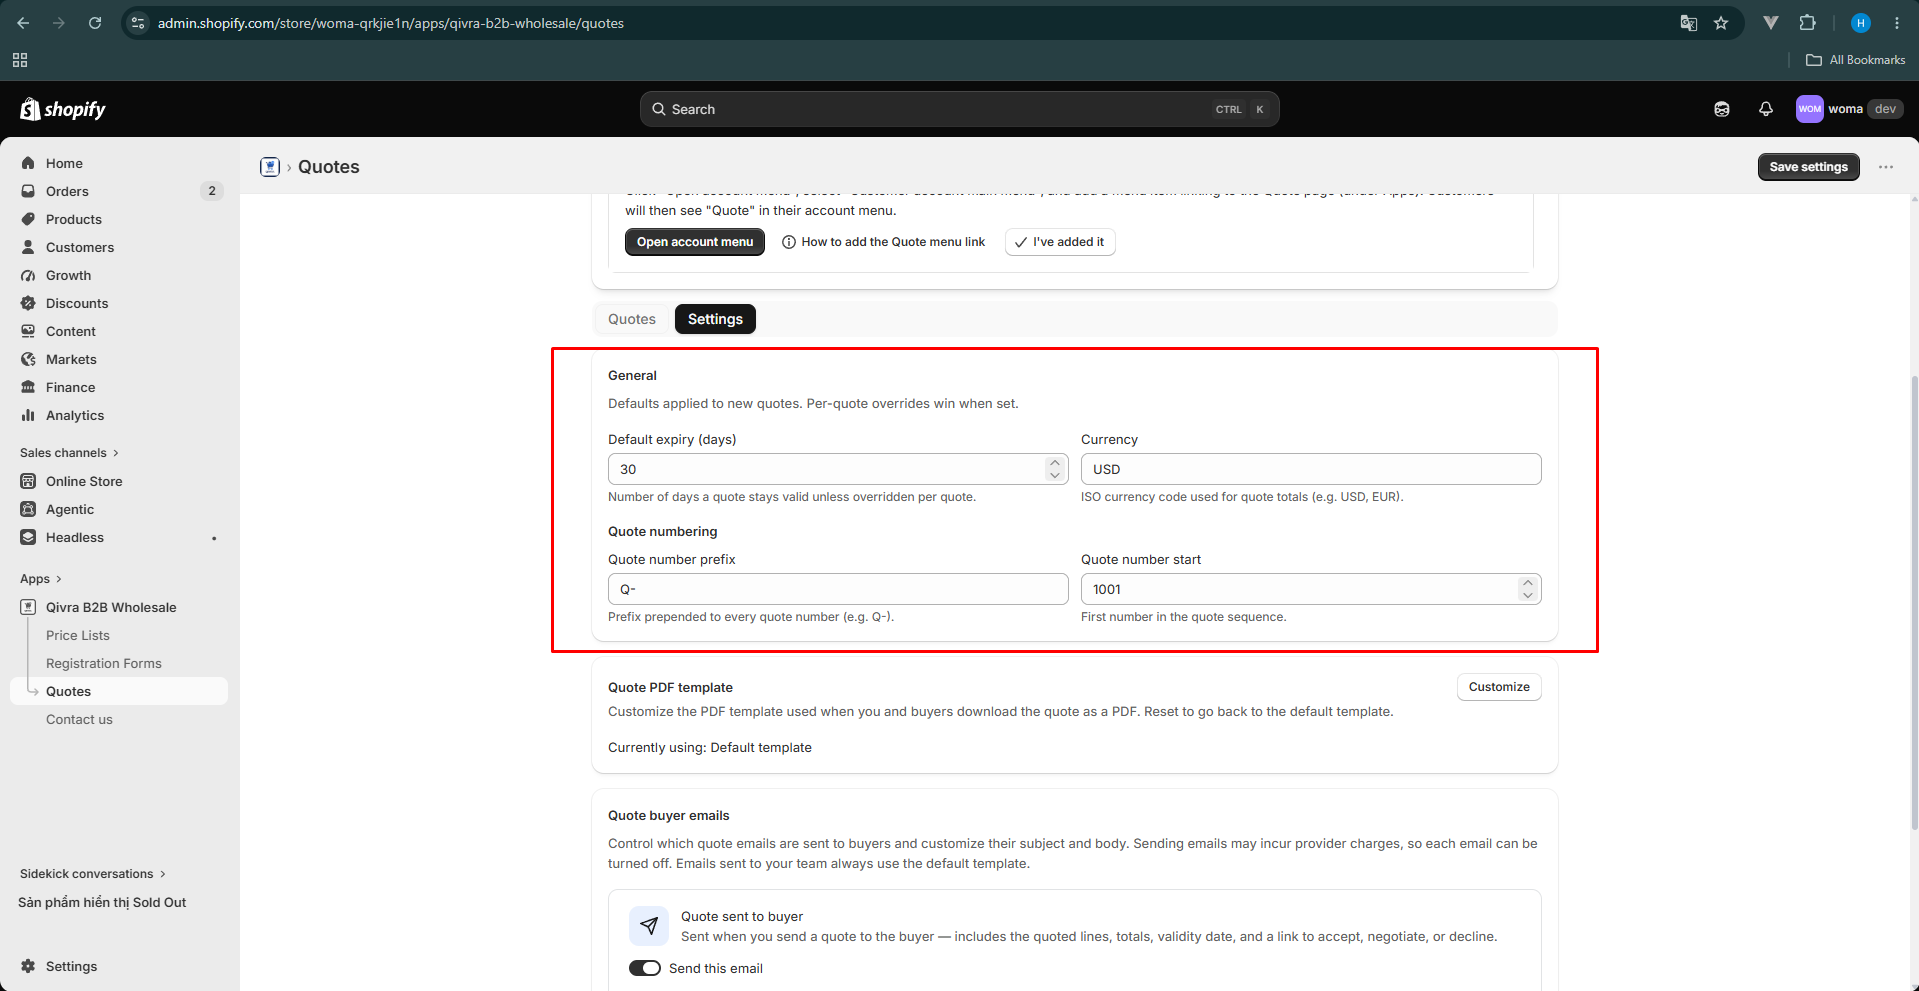The height and width of the screenshot is (991, 1919).
Task: Open the browser extensions puzzle icon
Action: [1807, 23]
